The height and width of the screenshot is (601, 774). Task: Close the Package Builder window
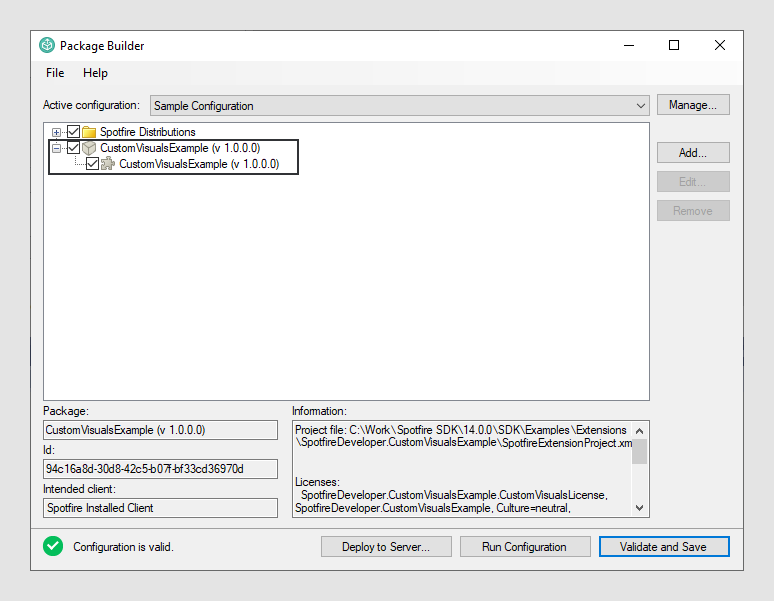(x=720, y=45)
